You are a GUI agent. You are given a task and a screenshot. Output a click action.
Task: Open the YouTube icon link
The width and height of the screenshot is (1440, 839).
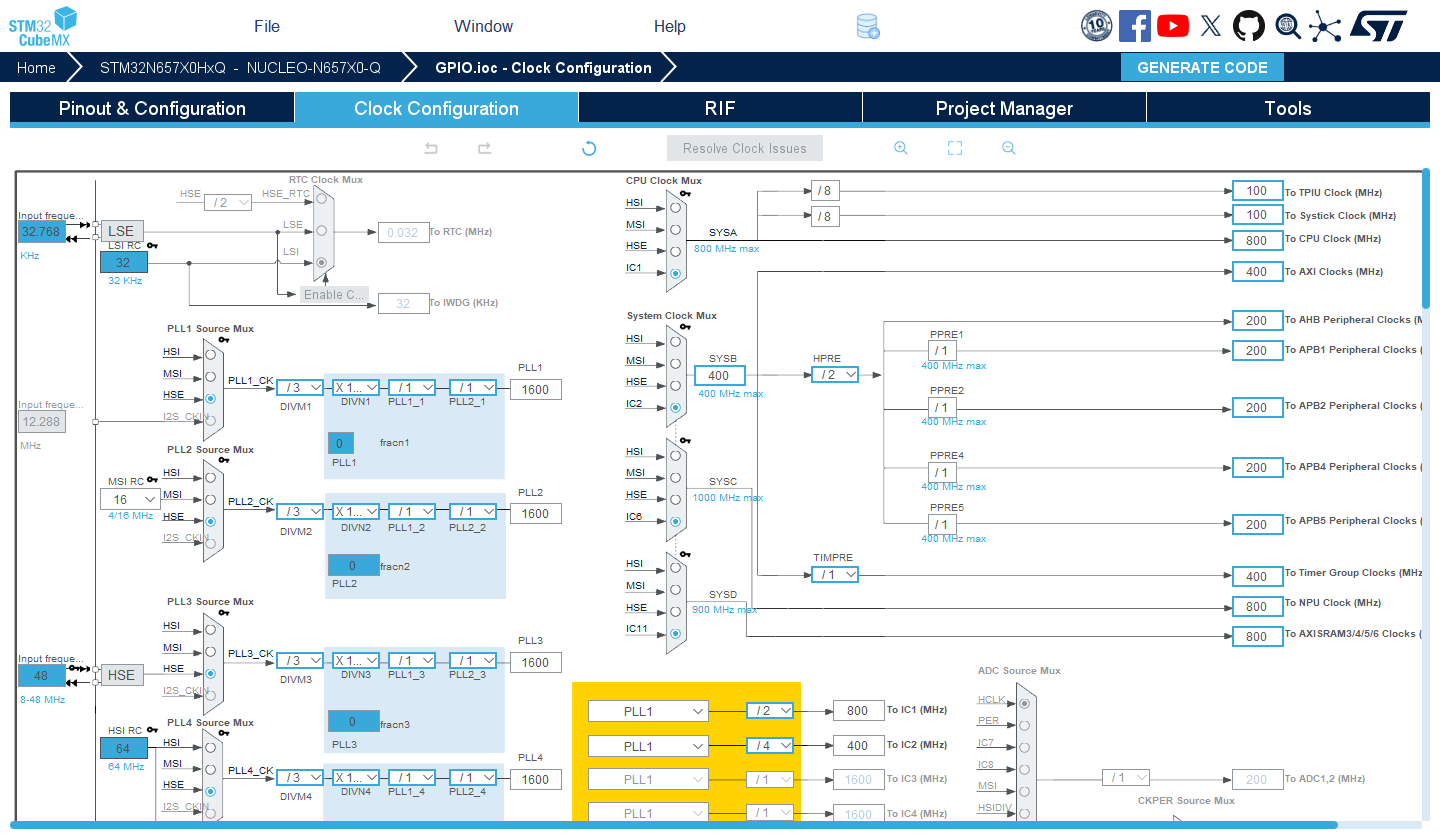(x=1172, y=26)
